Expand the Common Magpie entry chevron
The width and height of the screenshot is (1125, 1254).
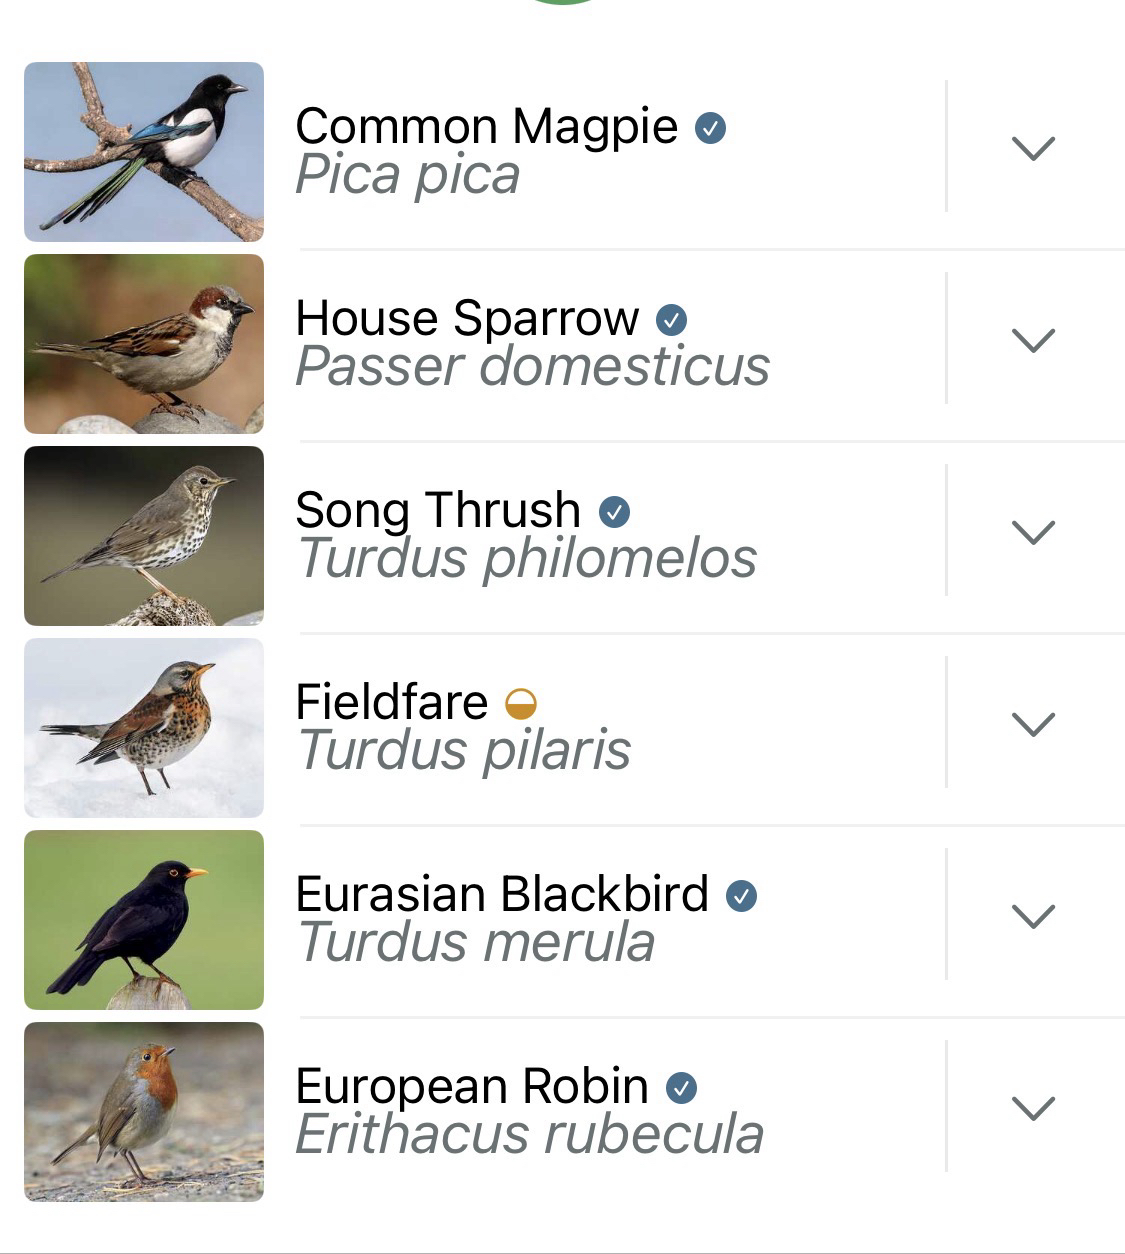coord(1033,148)
